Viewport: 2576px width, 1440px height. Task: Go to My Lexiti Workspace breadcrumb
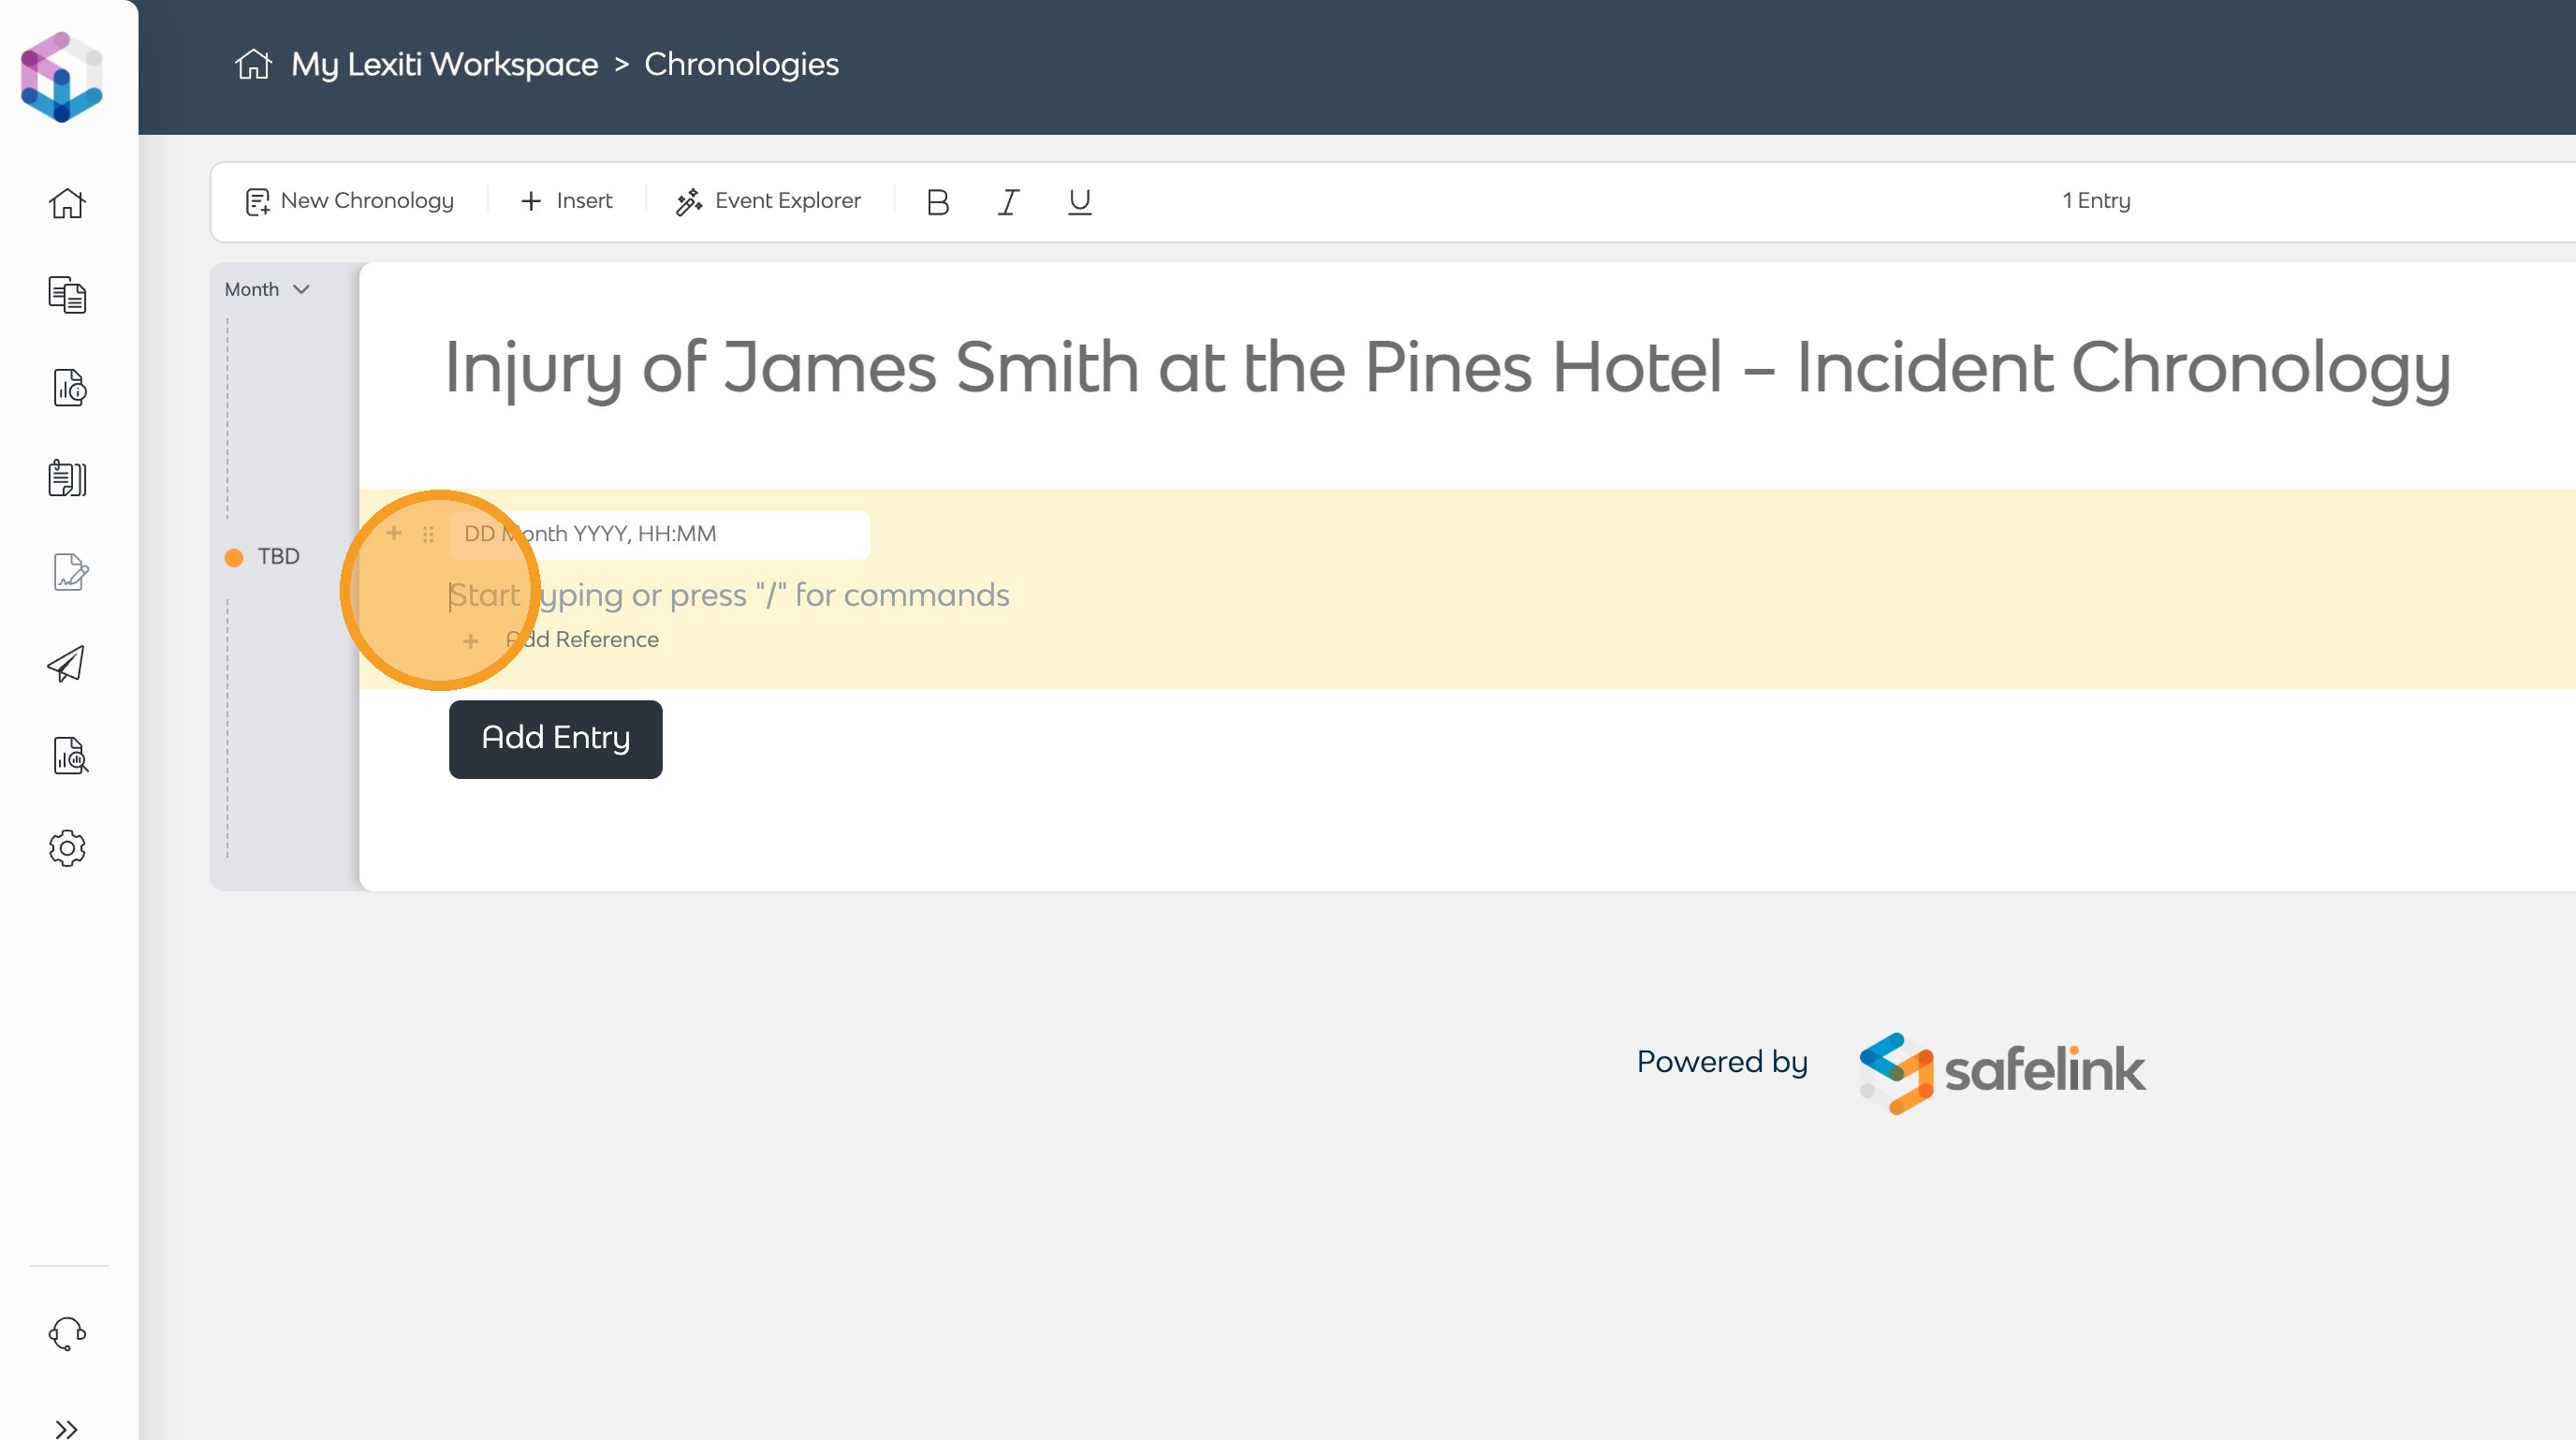(x=444, y=64)
